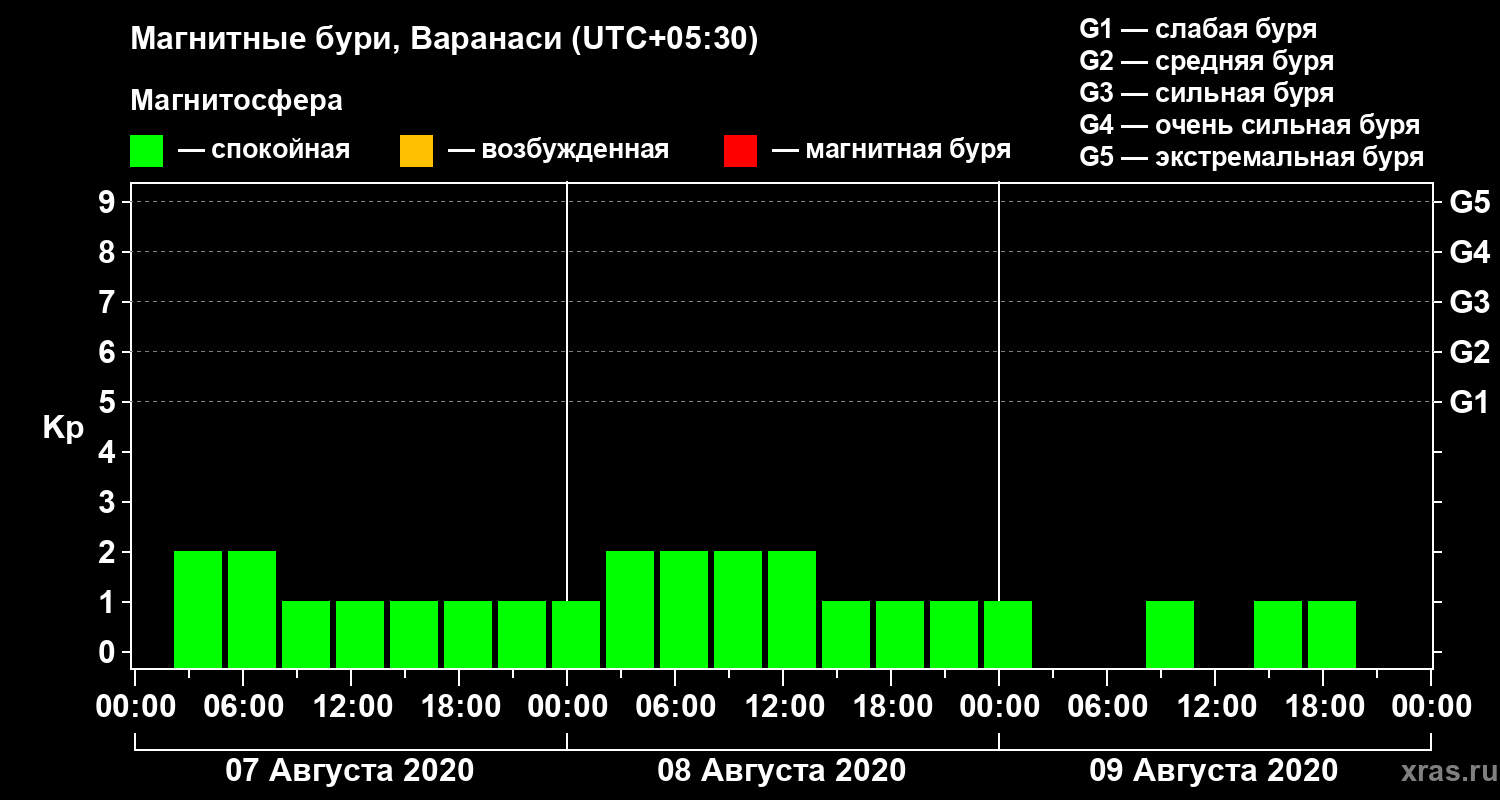Click the 18:00 tick label for 09 Августа

click(x=1323, y=707)
